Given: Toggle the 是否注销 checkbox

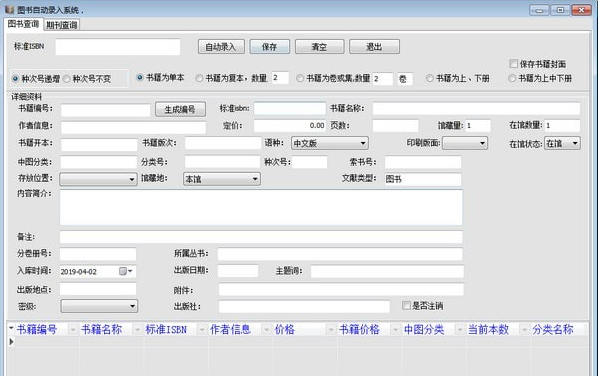Looking at the screenshot, I should [406, 305].
